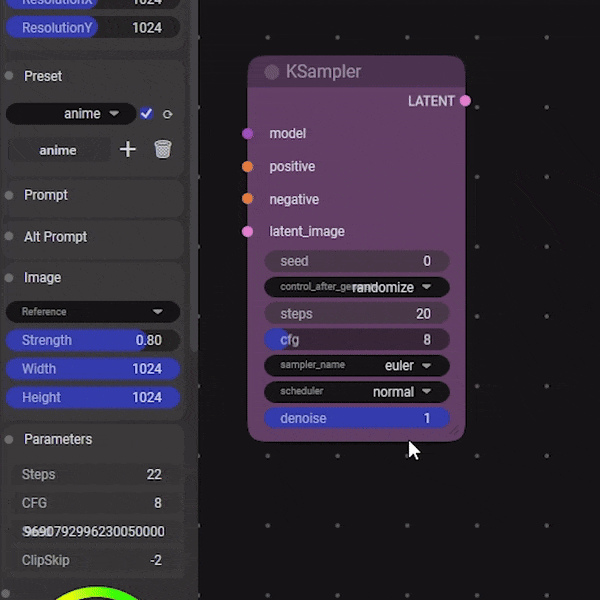Image resolution: width=600 pixels, height=600 pixels.
Task: Open the control_after_generate randomize selector
Action: click(x=357, y=287)
